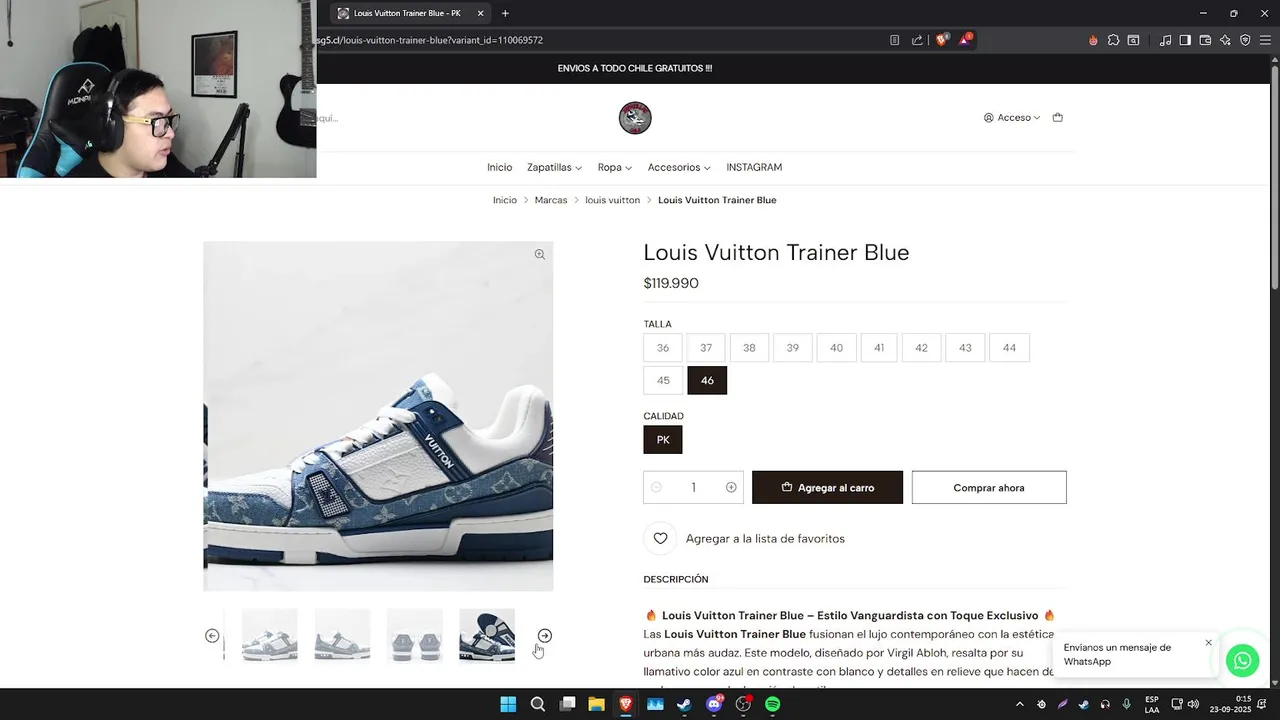Zoom the product image with magnifier
1280x720 pixels.
539,254
